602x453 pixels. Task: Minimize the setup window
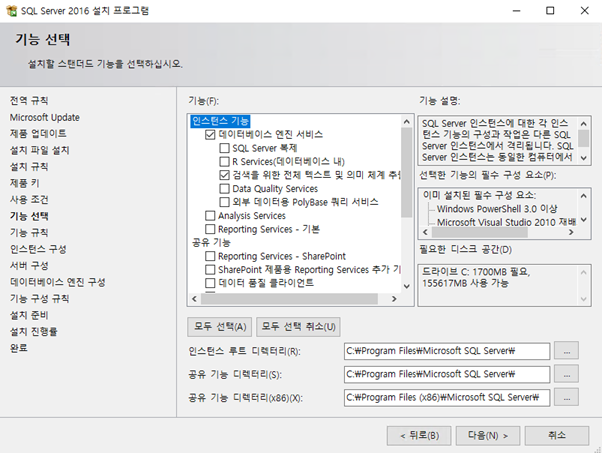[x=516, y=11]
